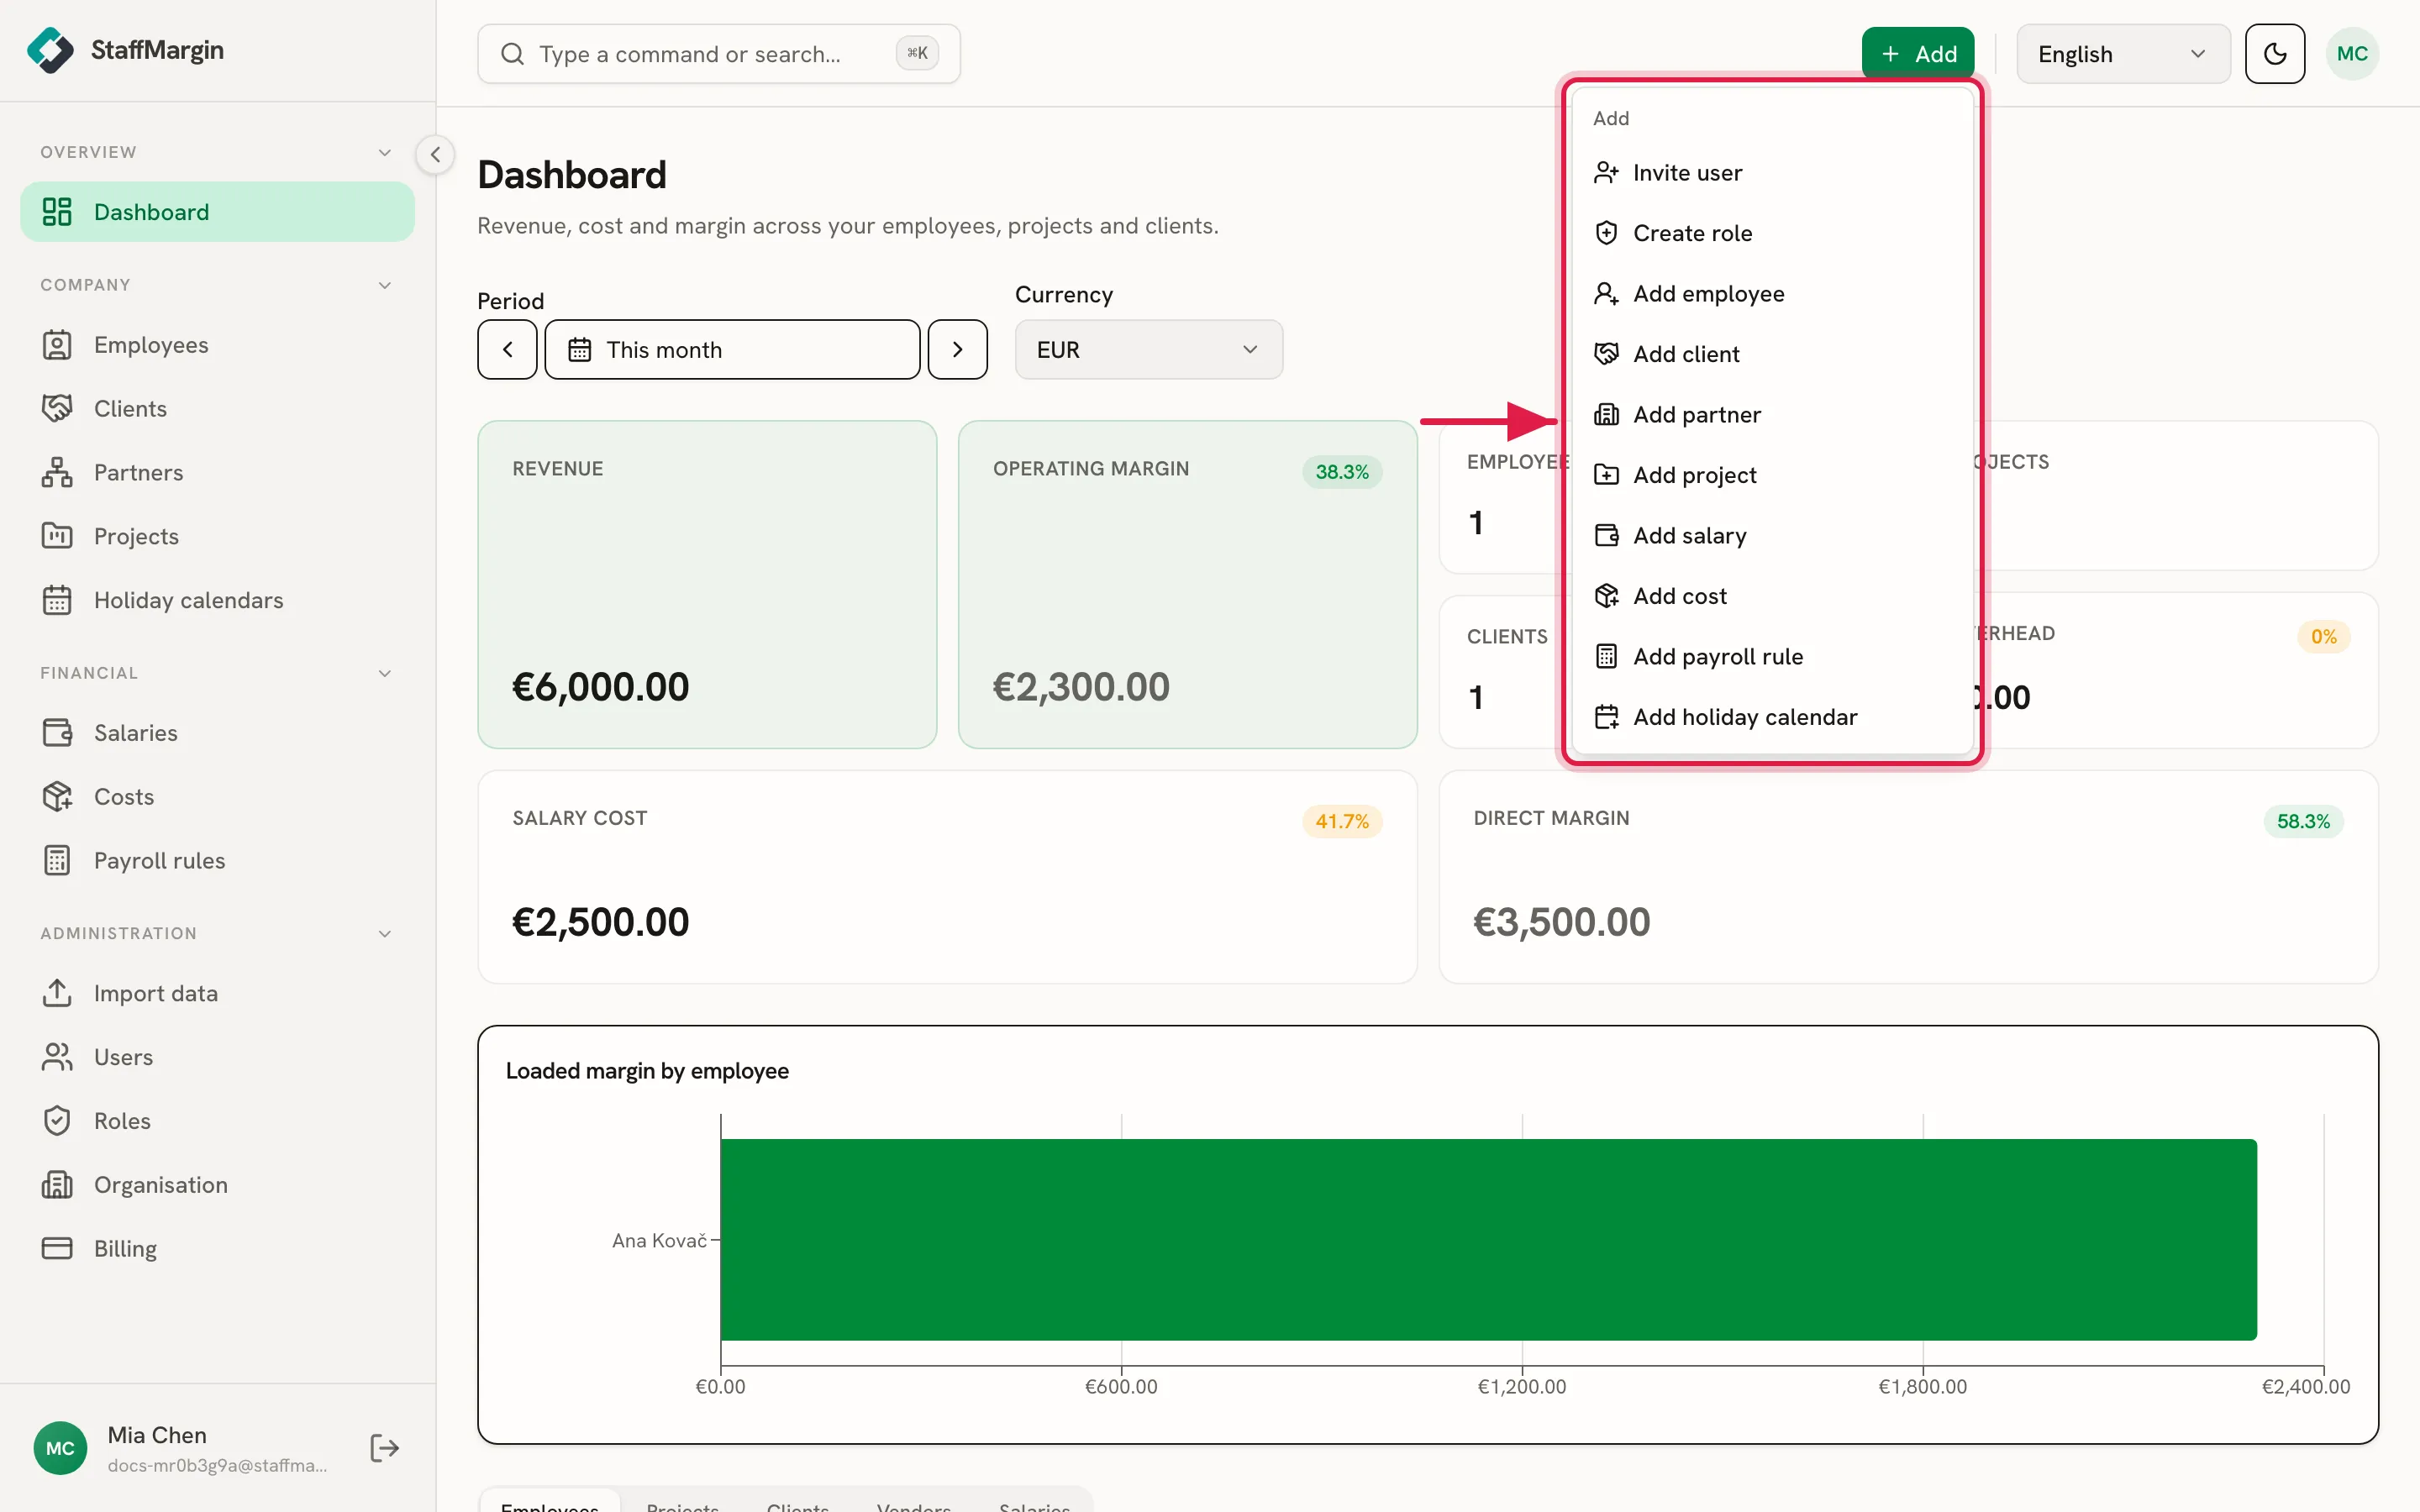The width and height of the screenshot is (2420, 1512).
Task: Open Dashboard from the sidebar
Action: pos(217,212)
